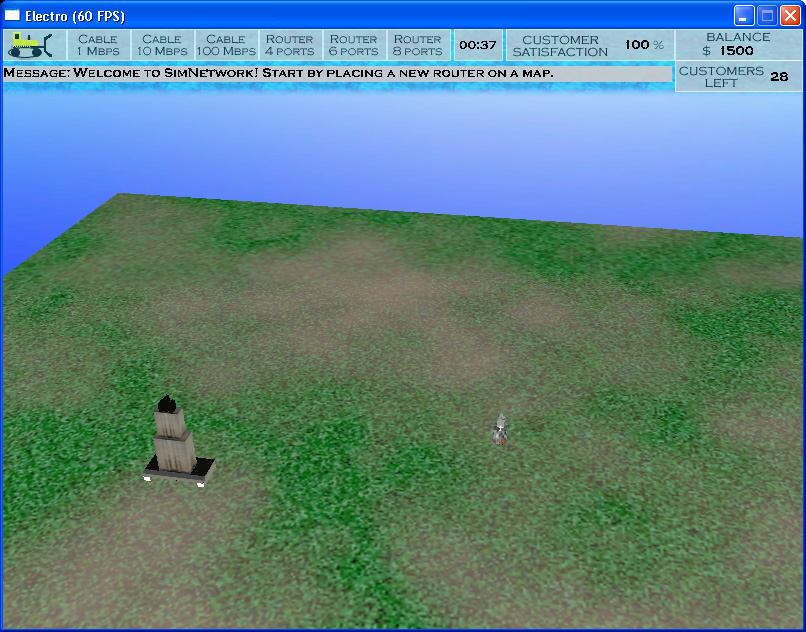Click the blue sky area above the terrain
This screenshot has height=632, width=806.
click(x=400, y=140)
